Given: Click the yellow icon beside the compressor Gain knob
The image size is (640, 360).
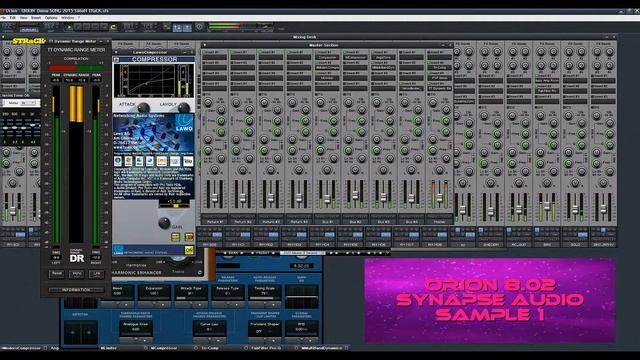Looking at the screenshot, I should (176, 237).
